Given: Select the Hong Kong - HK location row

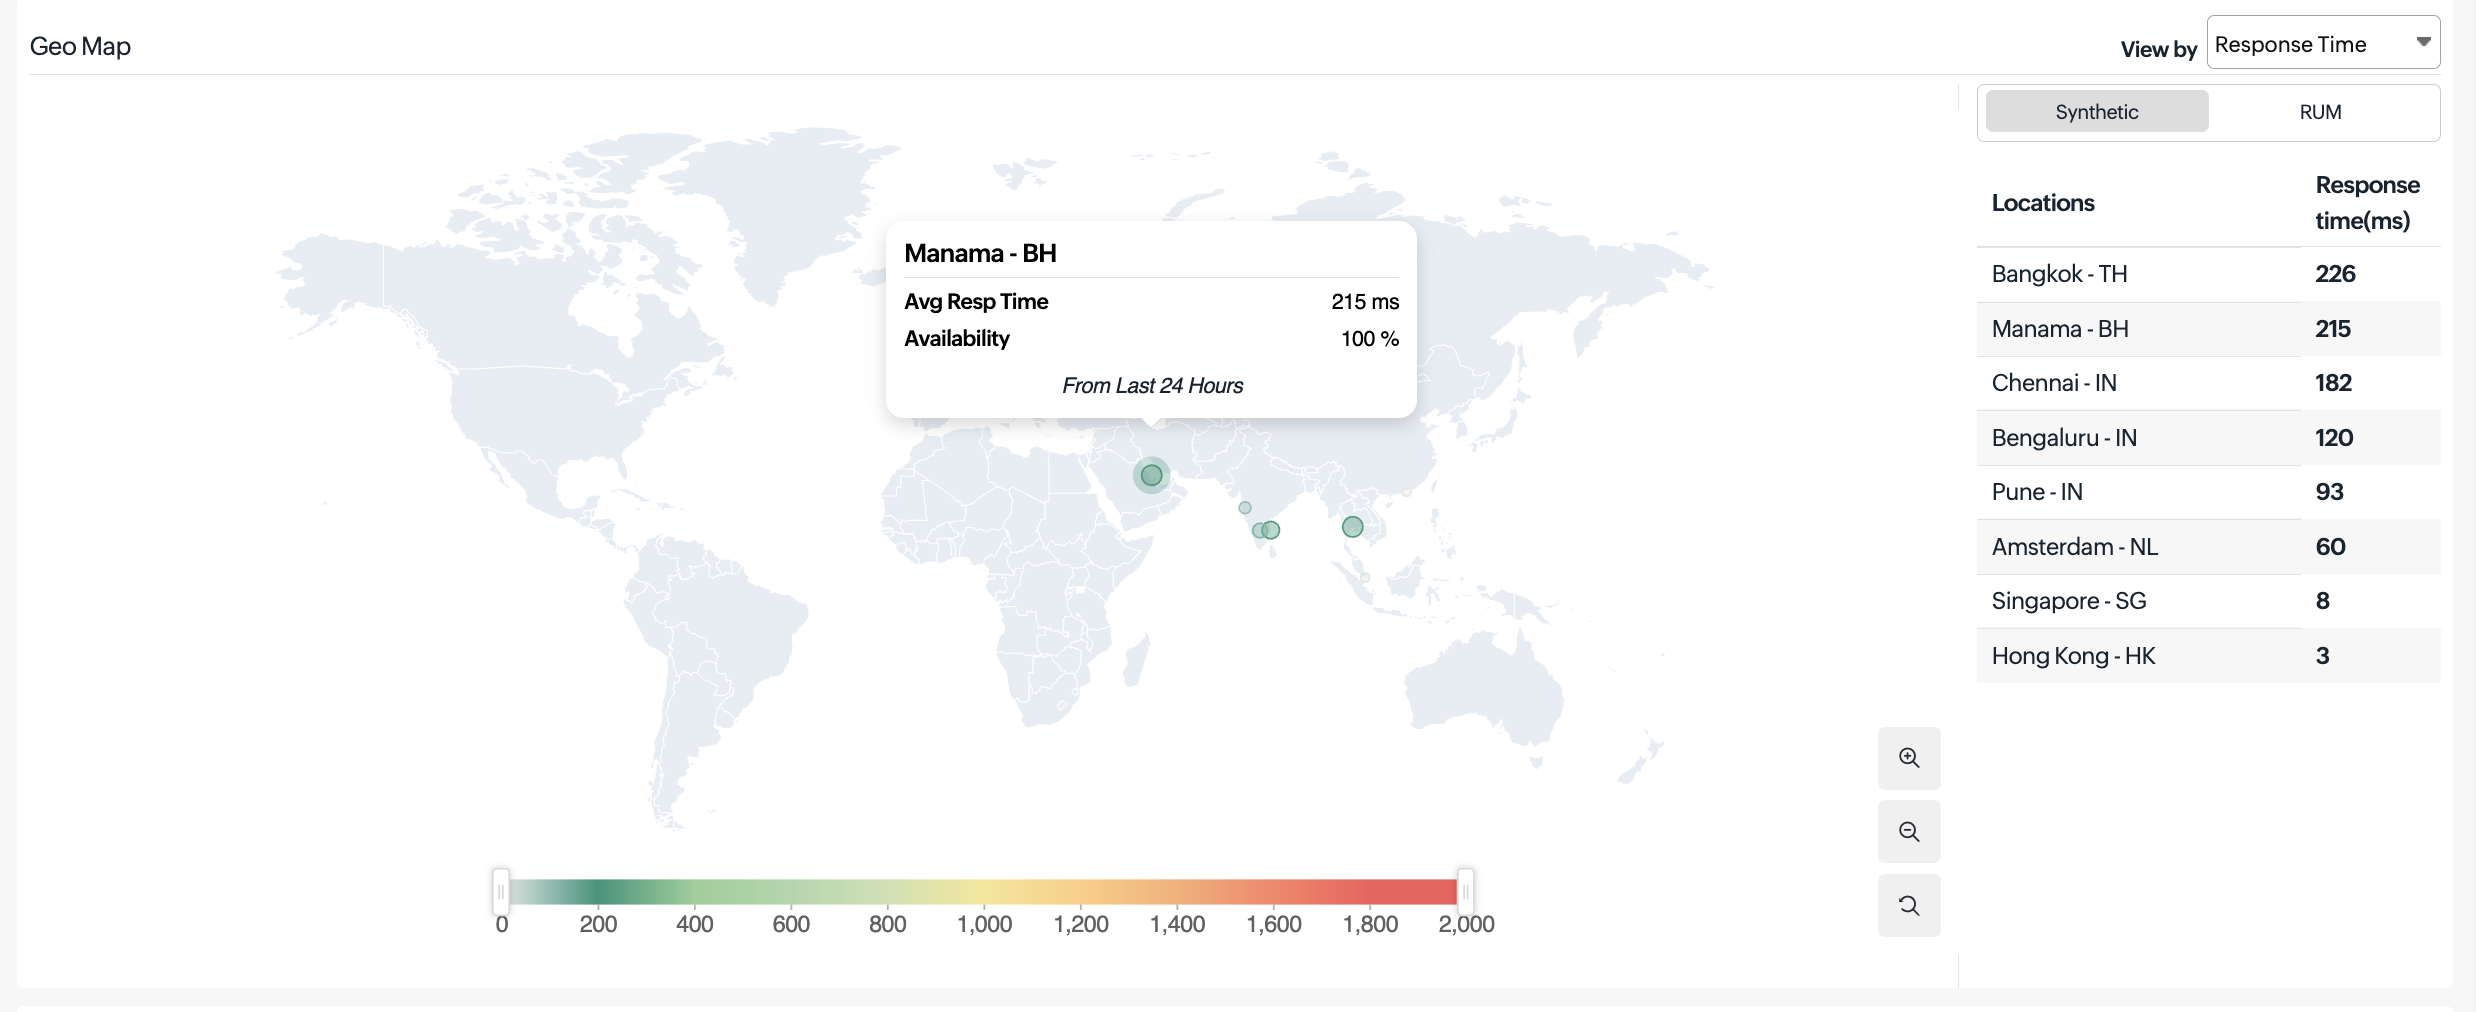Looking at the screenshot, I should click(x=2208, y=656).
